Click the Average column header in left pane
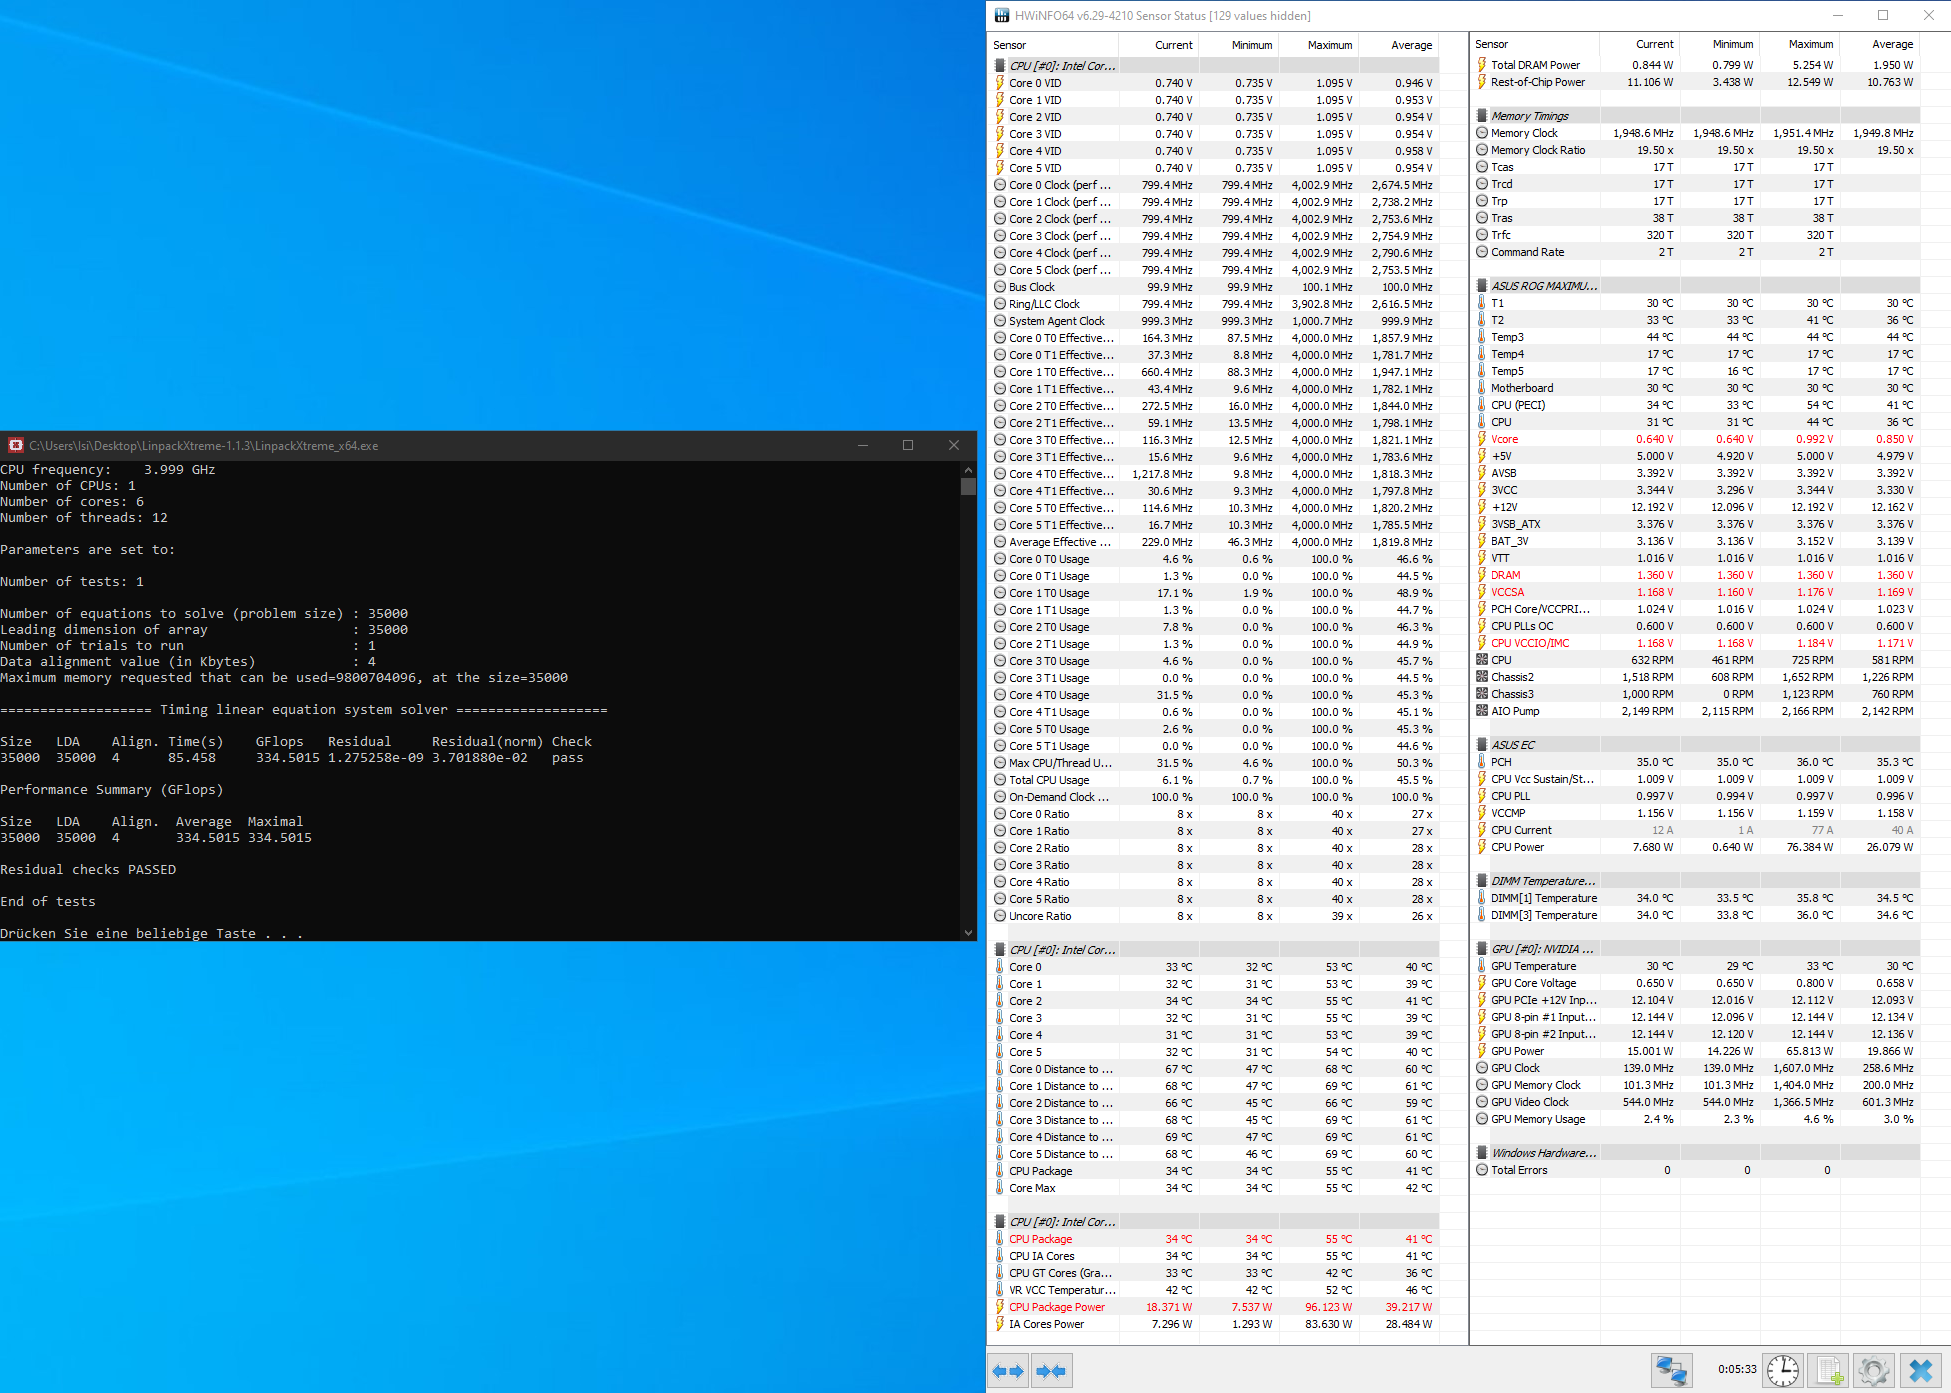The width and height of the screenshot is (1951, 1393). pos(1398,45)
